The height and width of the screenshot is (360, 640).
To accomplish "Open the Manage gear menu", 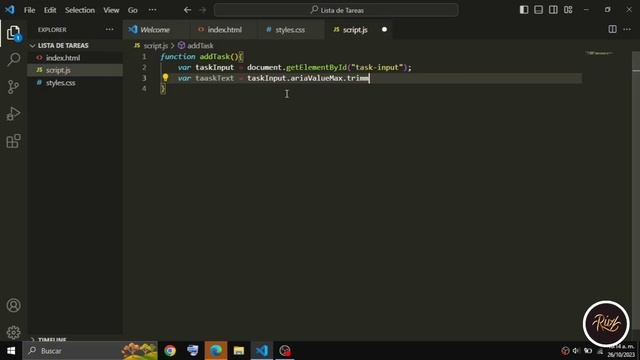I will point(13,332).
